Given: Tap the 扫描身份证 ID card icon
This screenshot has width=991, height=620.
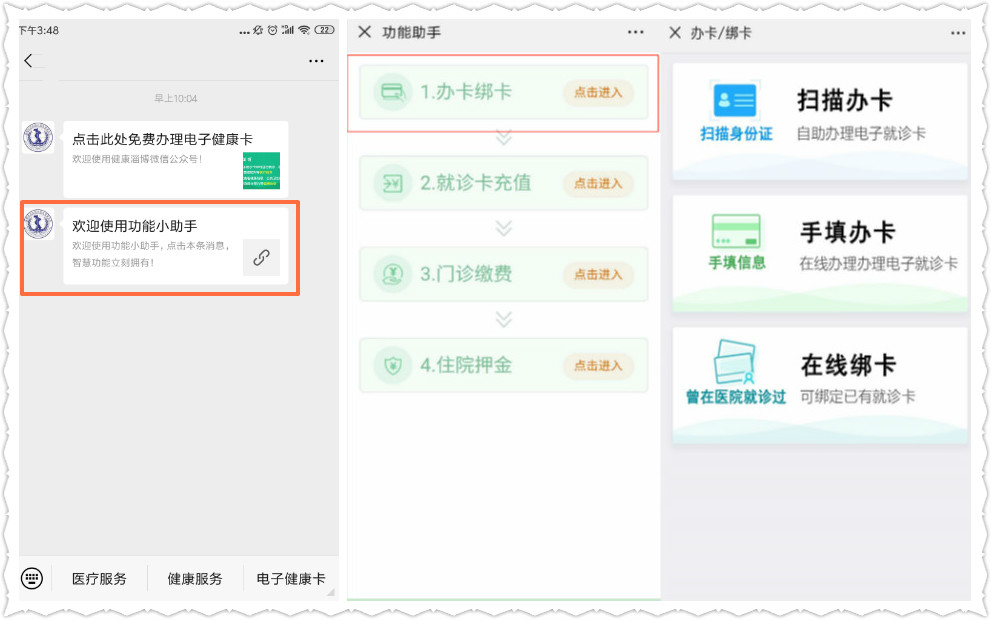Looking at the screenshot, I should [735, 101].
